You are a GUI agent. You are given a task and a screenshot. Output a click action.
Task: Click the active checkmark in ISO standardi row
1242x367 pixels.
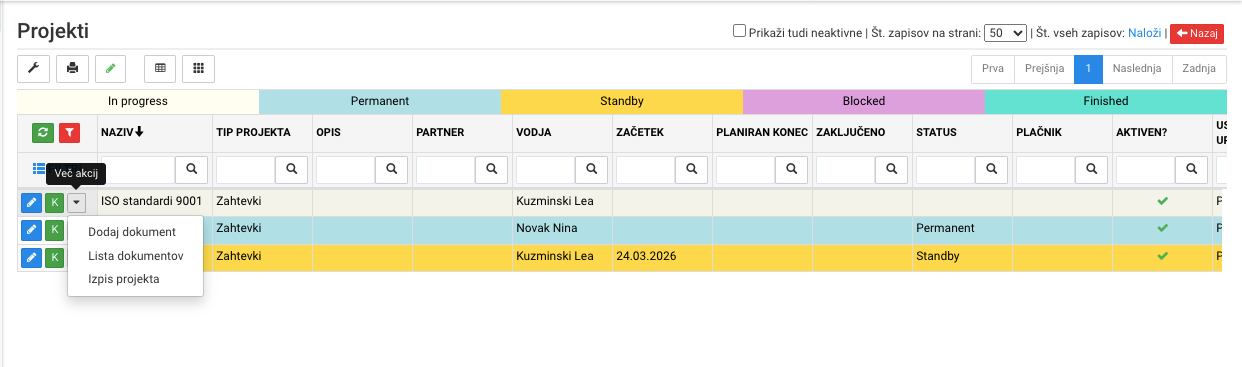click(x=1162, y=202)
